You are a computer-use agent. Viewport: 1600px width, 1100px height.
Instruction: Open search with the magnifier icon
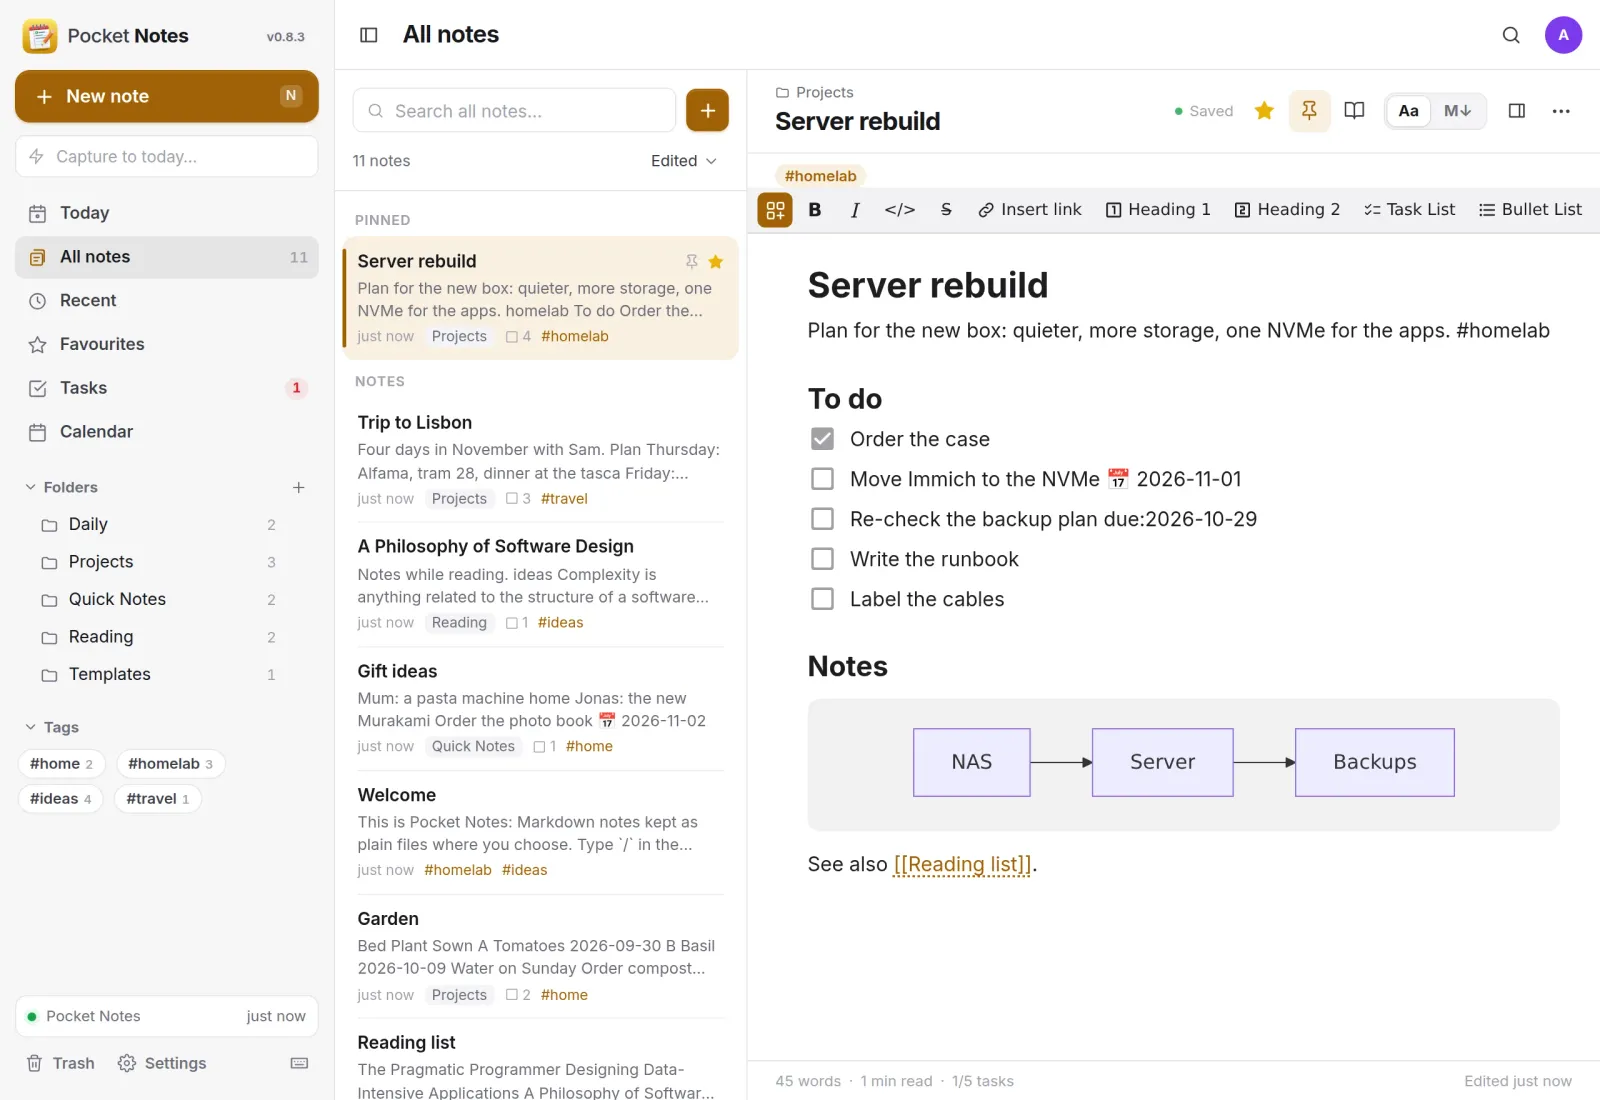tap(1511, 35)
